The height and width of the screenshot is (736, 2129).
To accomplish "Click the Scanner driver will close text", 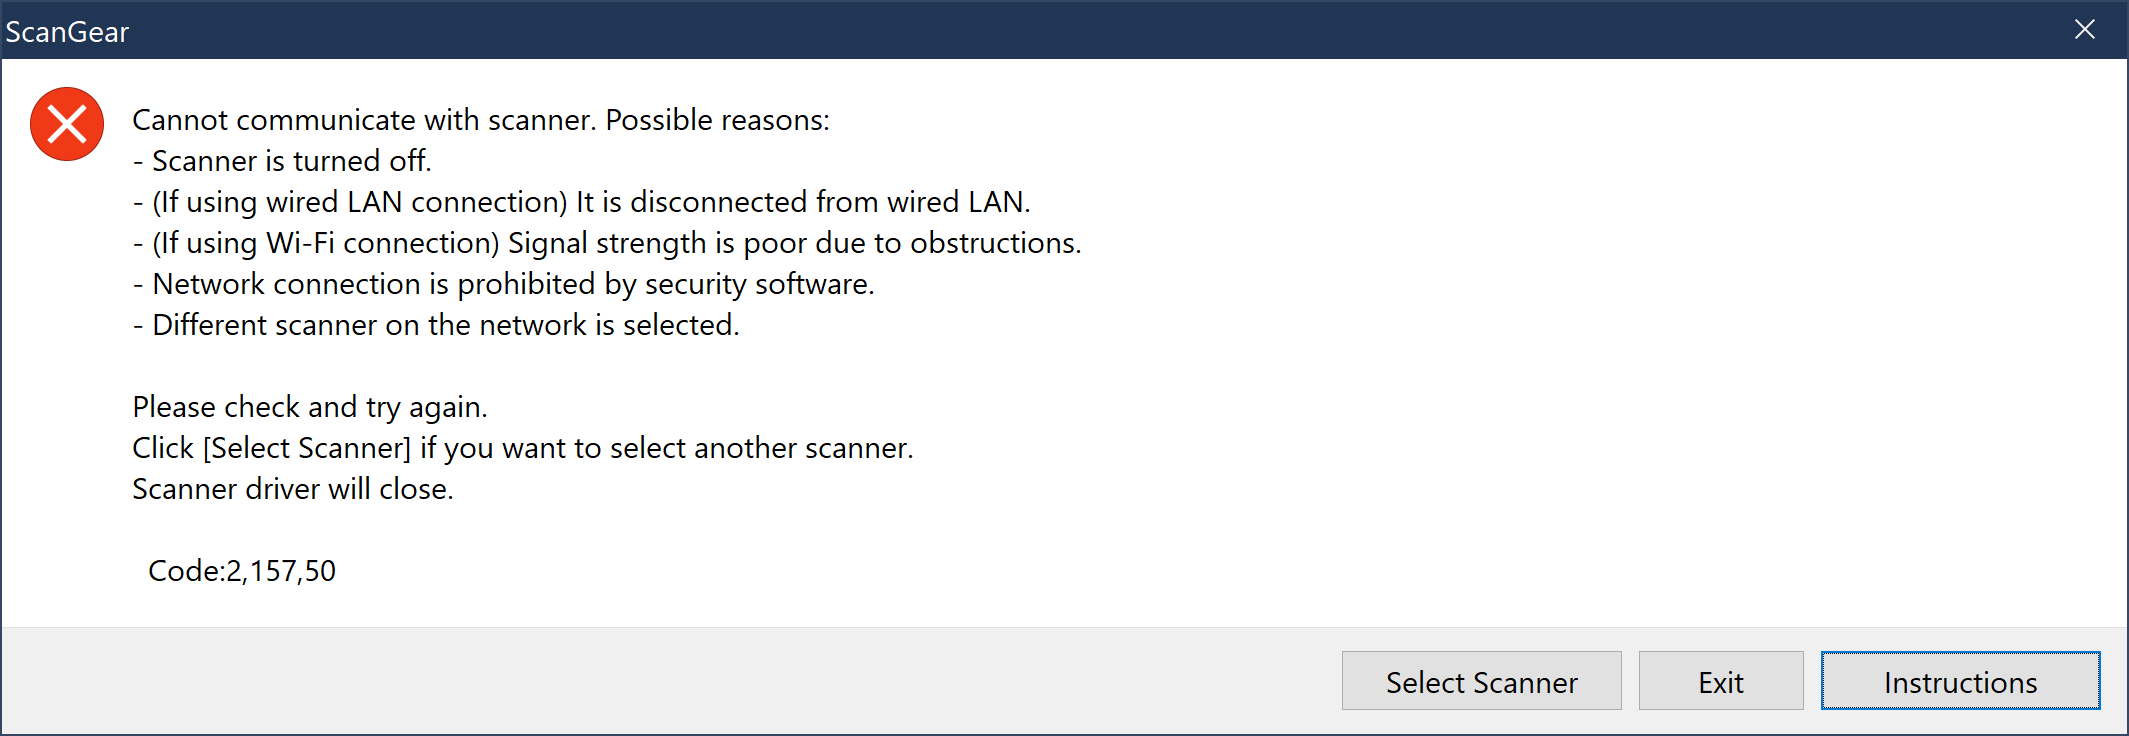I will 293,488.
